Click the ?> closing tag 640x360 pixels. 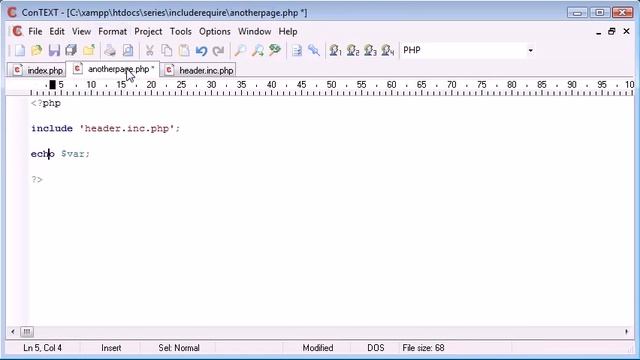(37, 179)
